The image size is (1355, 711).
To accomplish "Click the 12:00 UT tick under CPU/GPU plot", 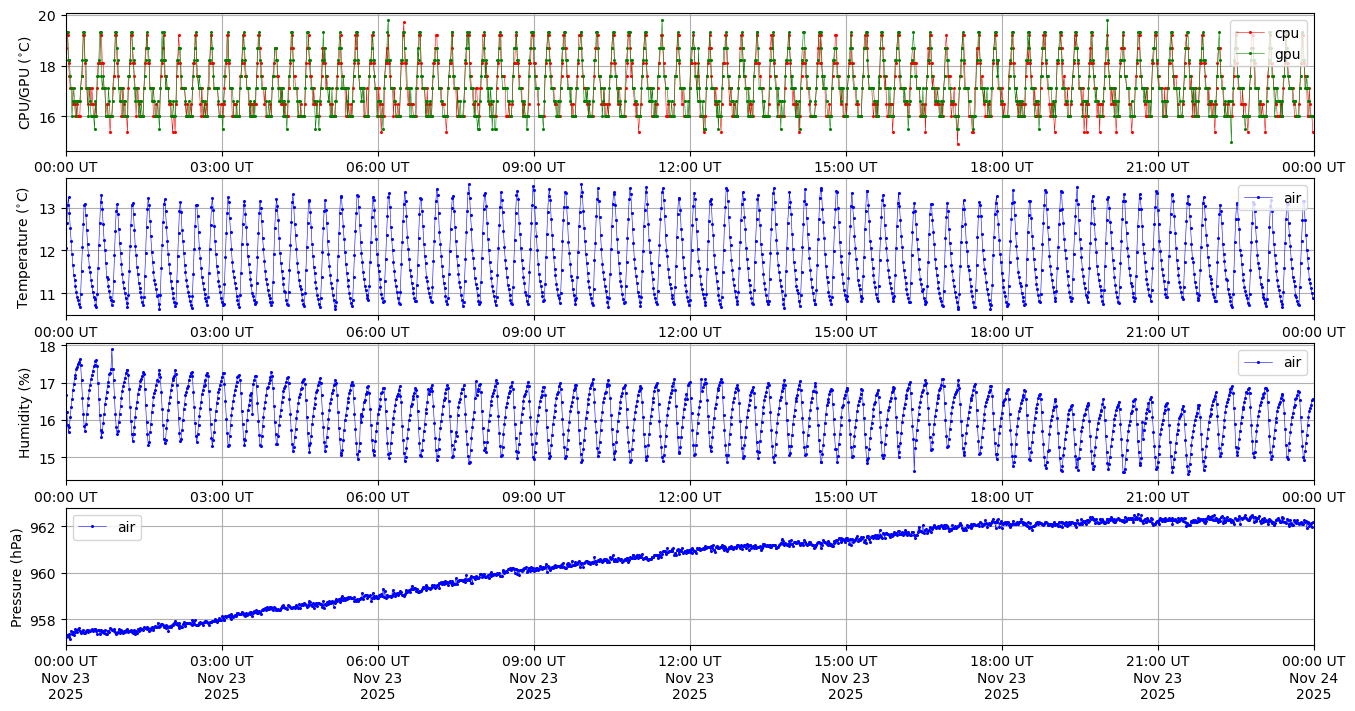I will (689, 167).
